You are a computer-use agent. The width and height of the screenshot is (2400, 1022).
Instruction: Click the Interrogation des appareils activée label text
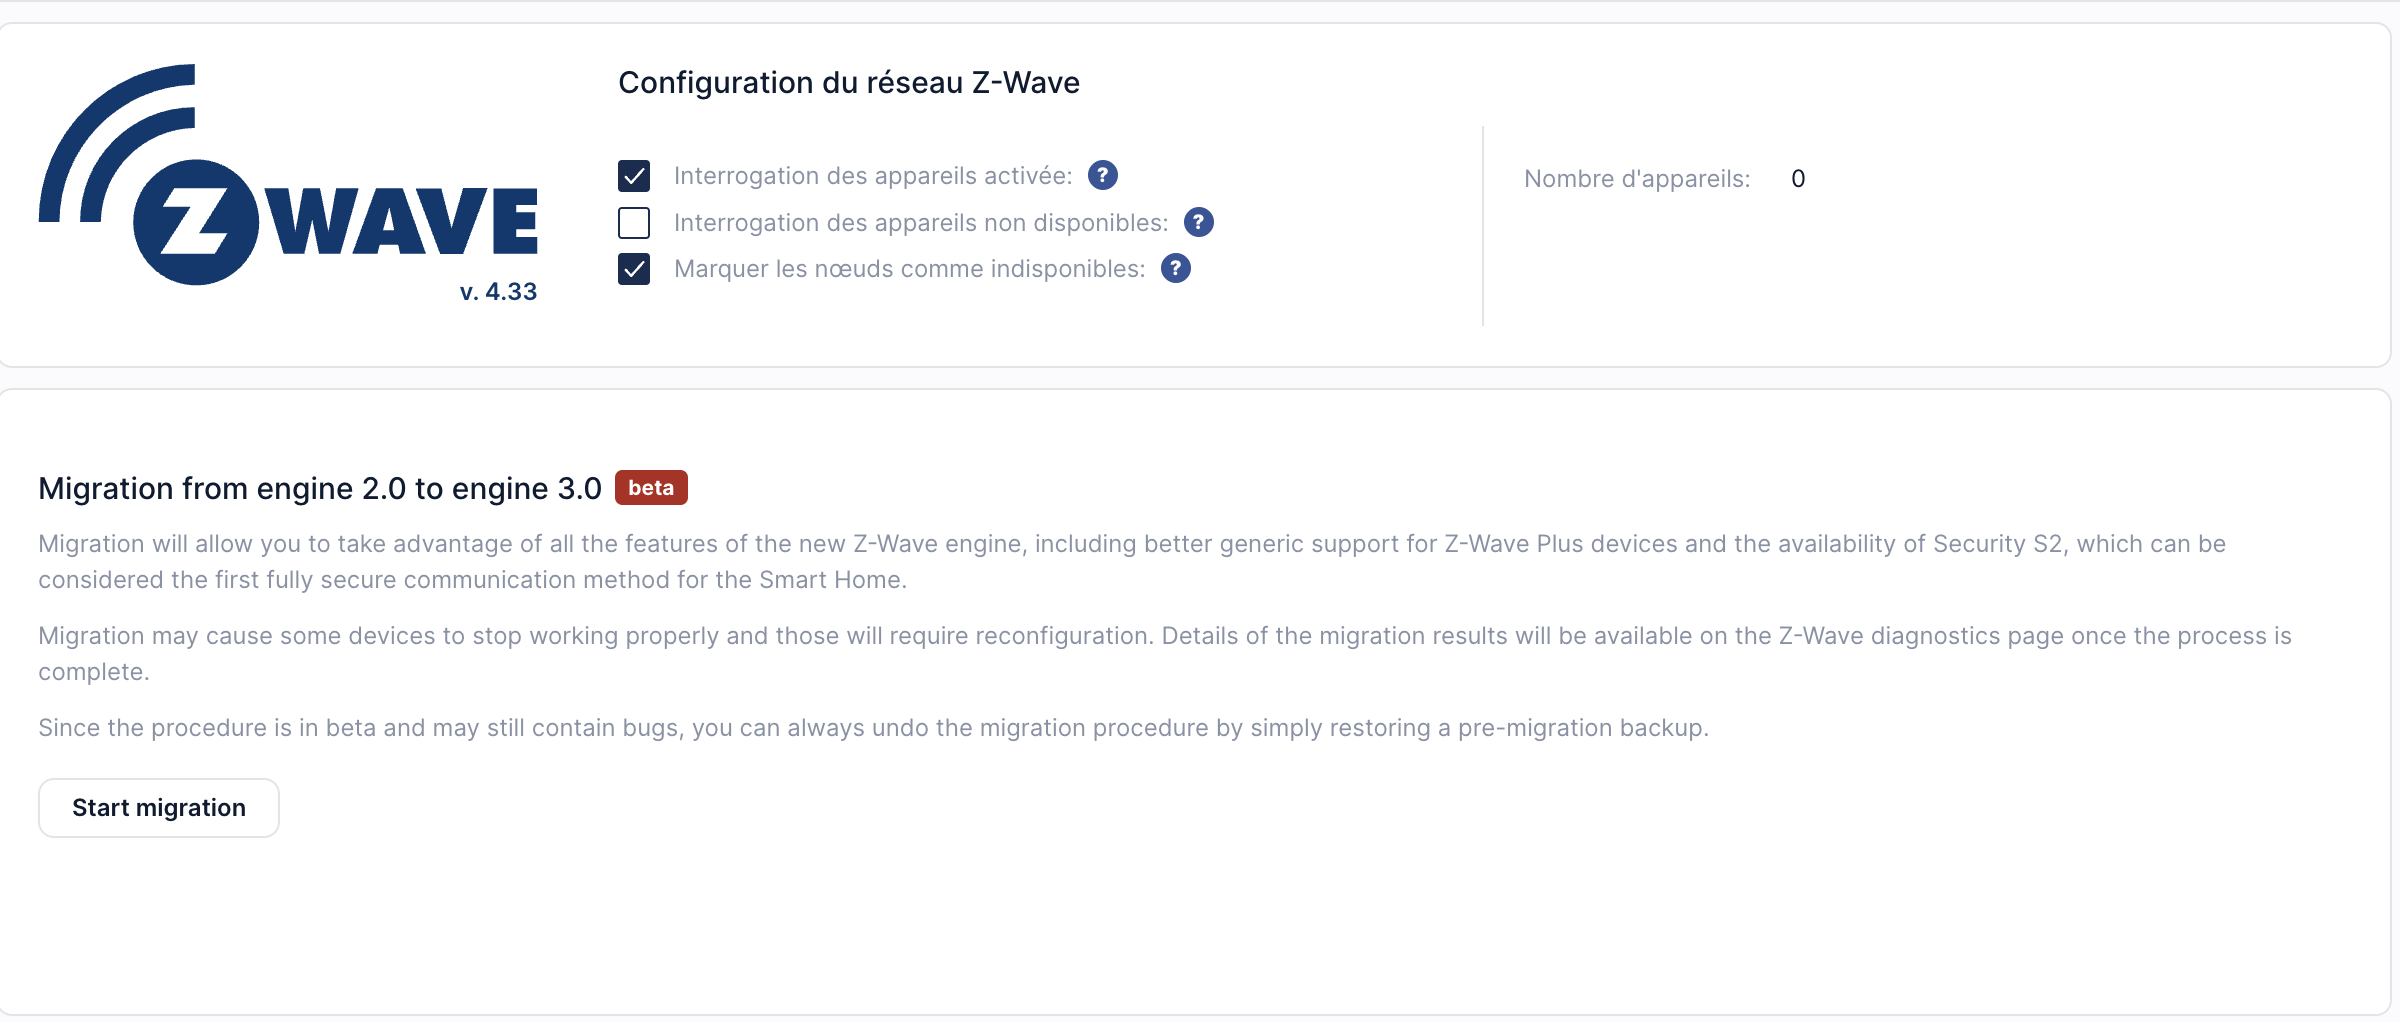872,176
